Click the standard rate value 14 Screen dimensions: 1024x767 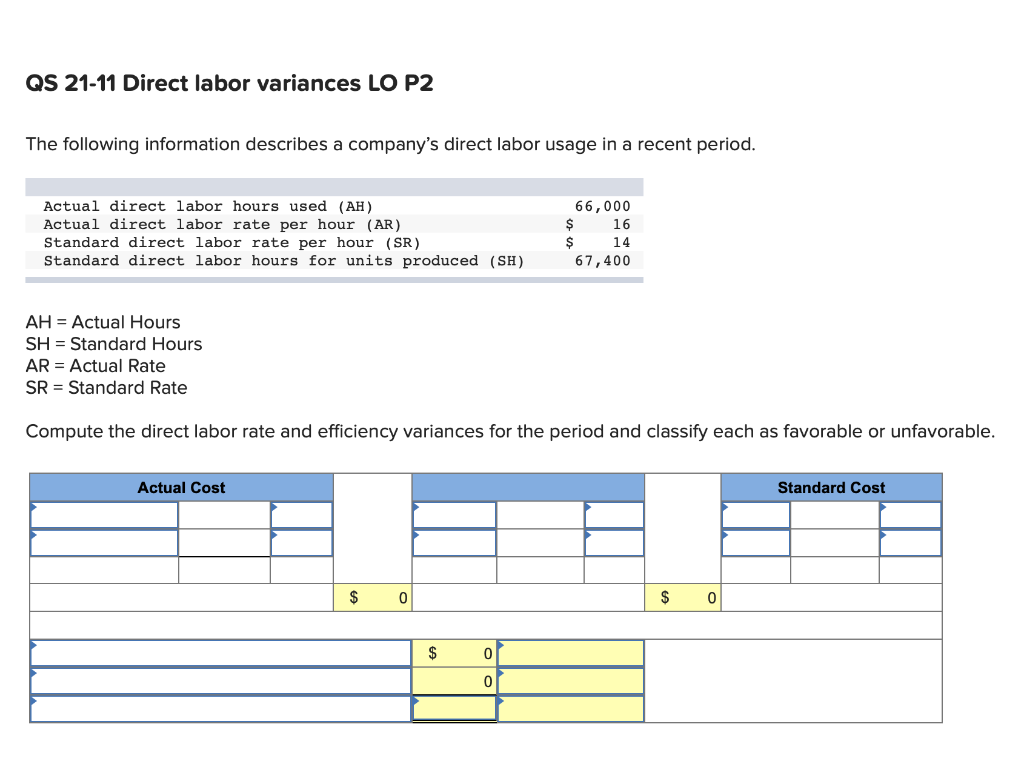click(x=622, y=242)
